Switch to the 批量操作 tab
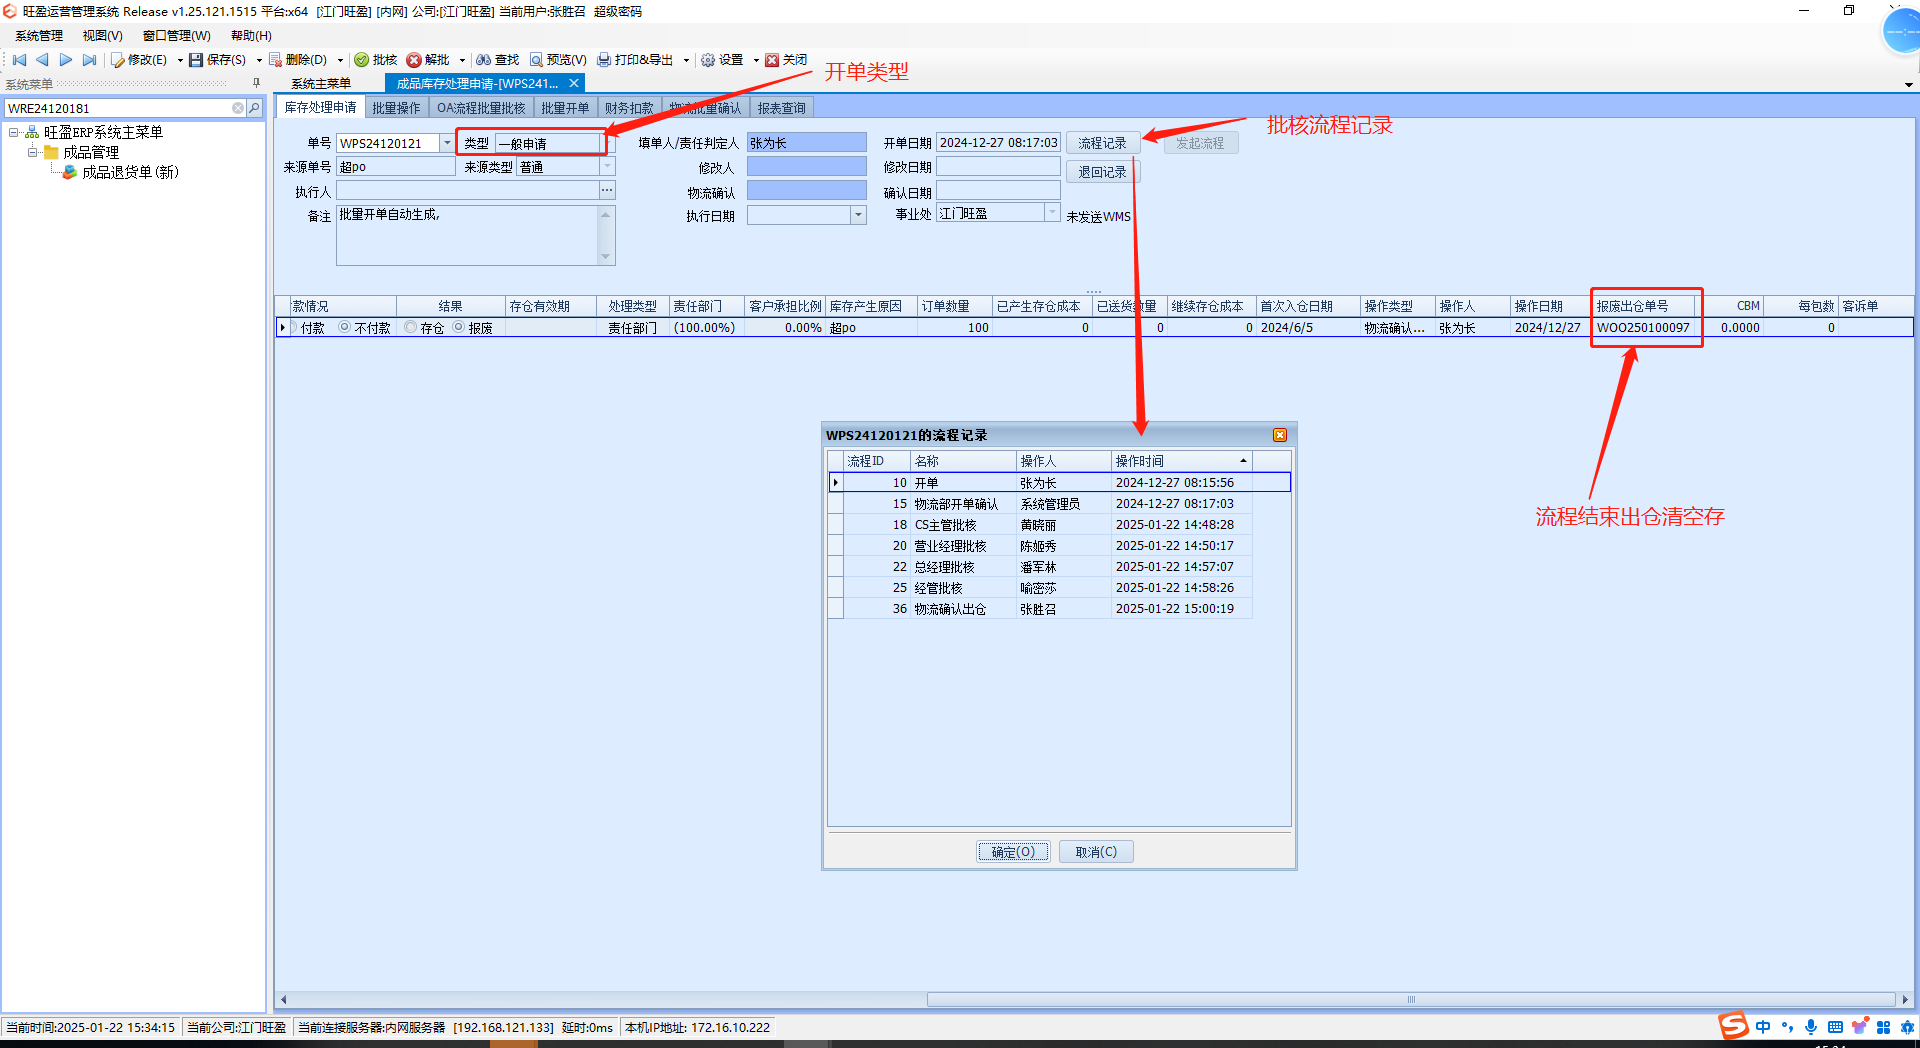The height and width of the screenshot is (1048, 1920). tap(396, 108)
